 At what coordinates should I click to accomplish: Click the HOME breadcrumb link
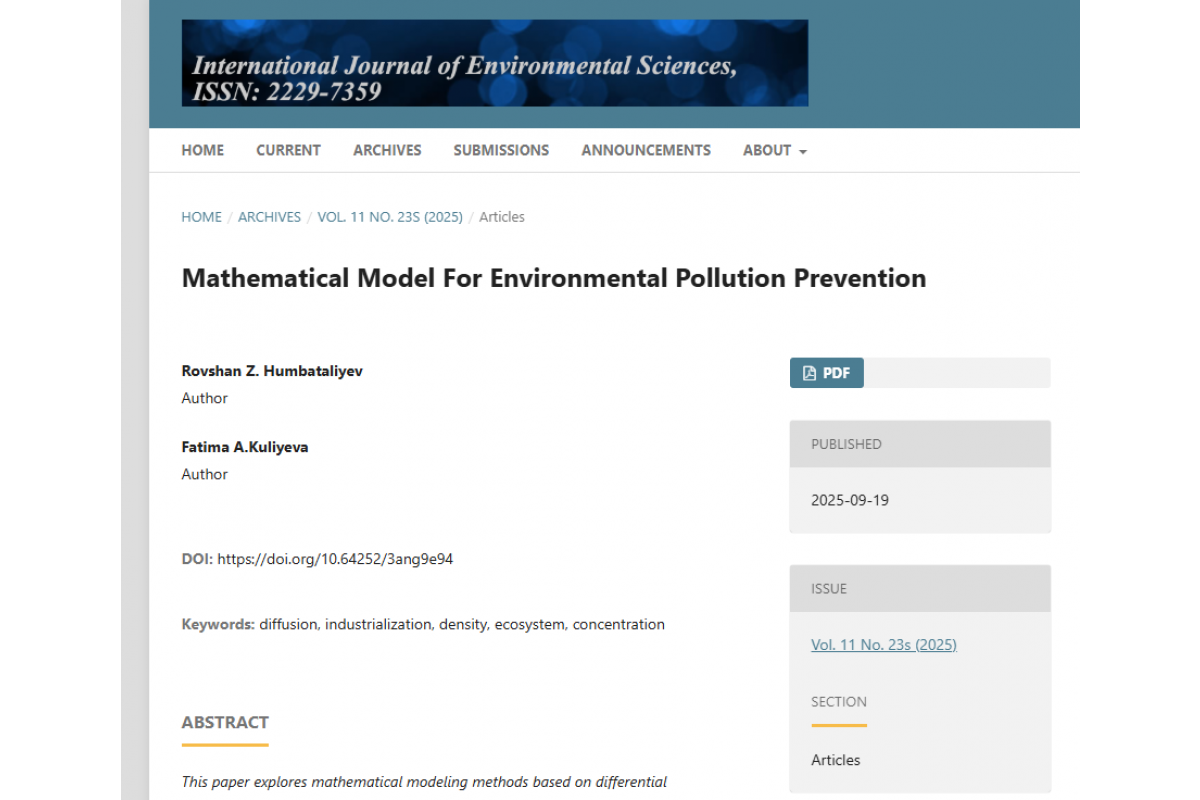click(x=201, y=217)
